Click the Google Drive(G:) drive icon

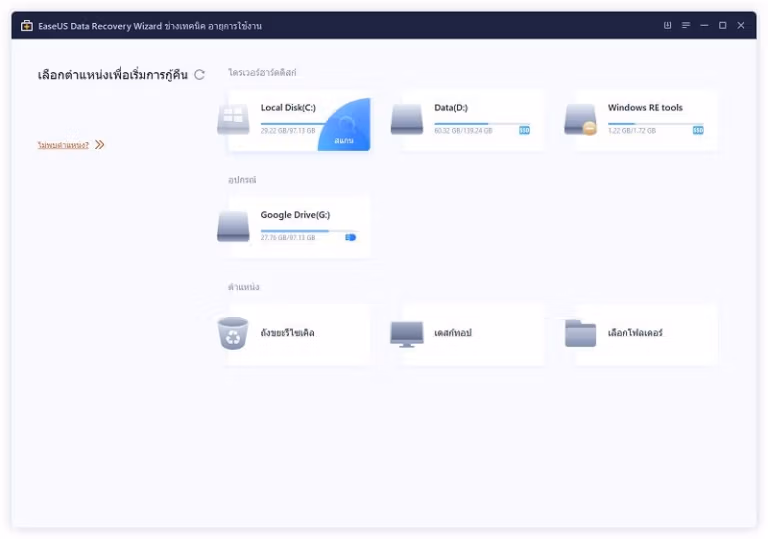(233, 226)
